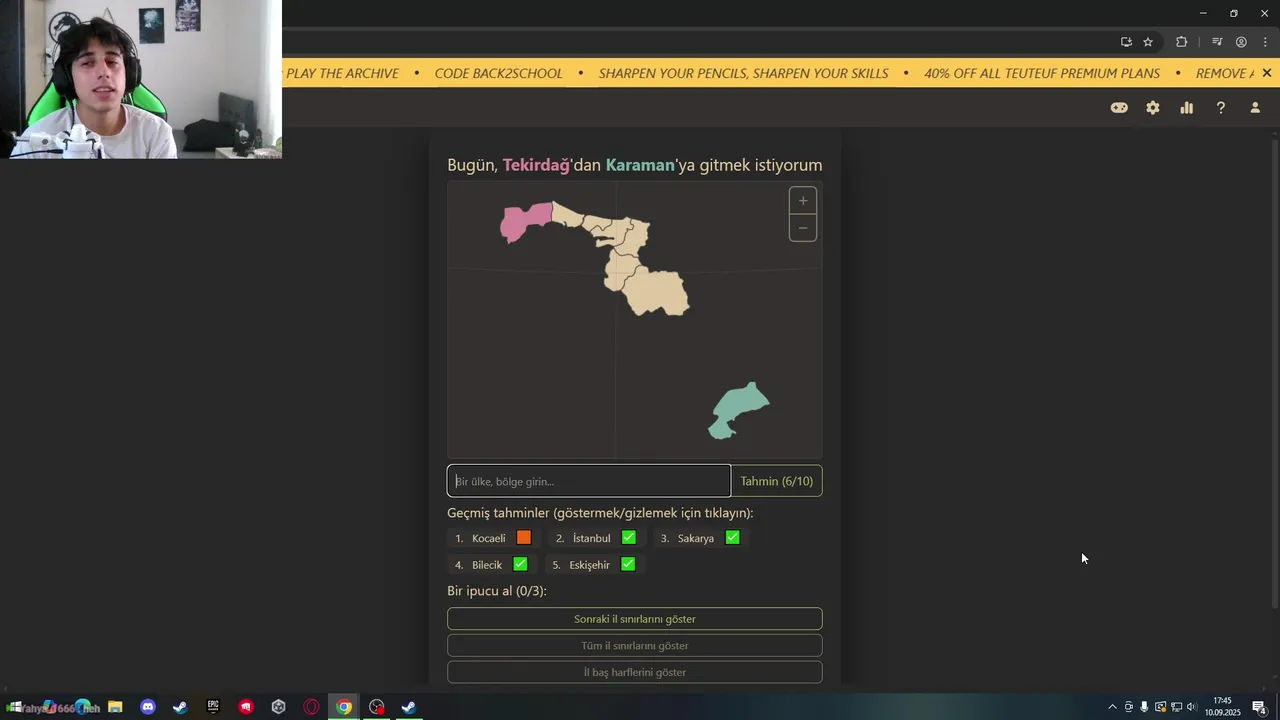1280x720 pixels.
Task: Click the install app icon in address bar
Action: 1126,42
